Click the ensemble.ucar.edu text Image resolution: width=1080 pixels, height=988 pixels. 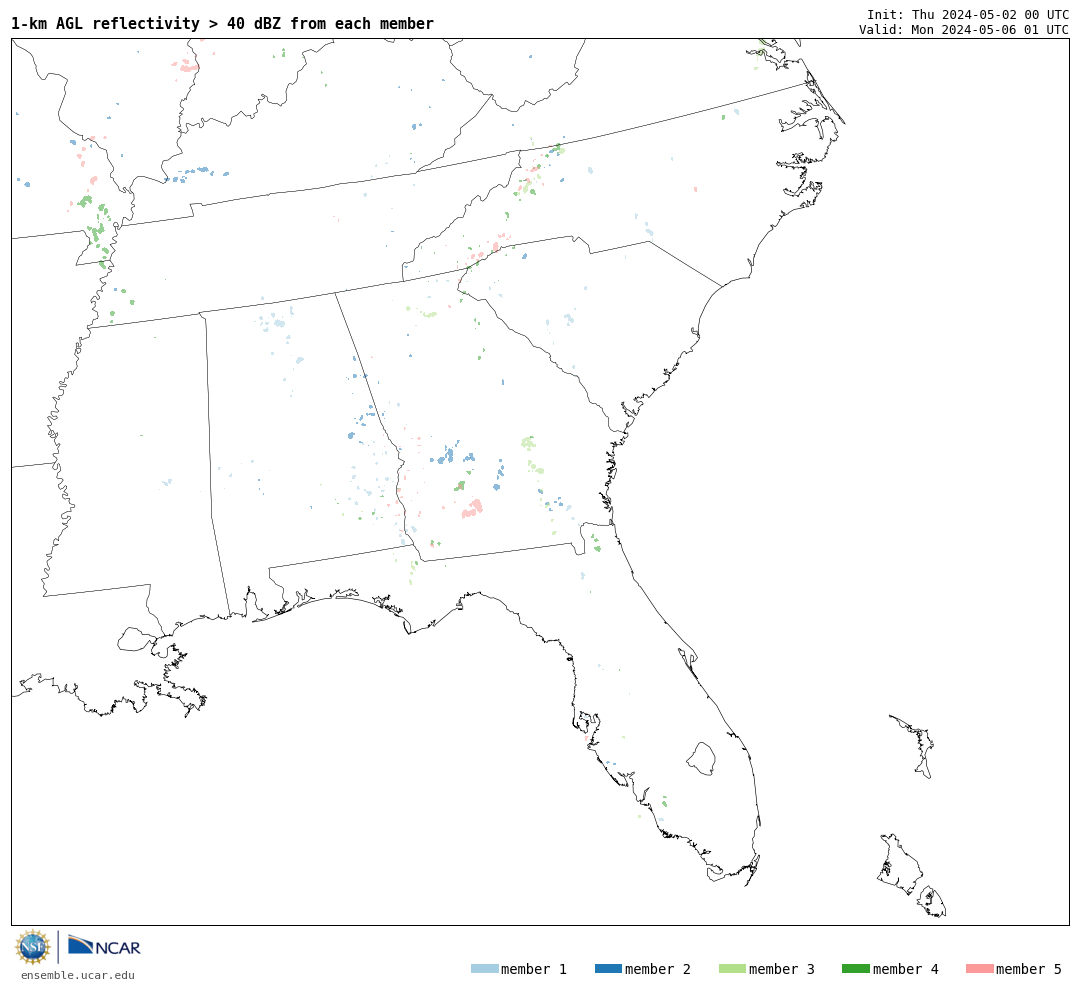click(78, 975)
